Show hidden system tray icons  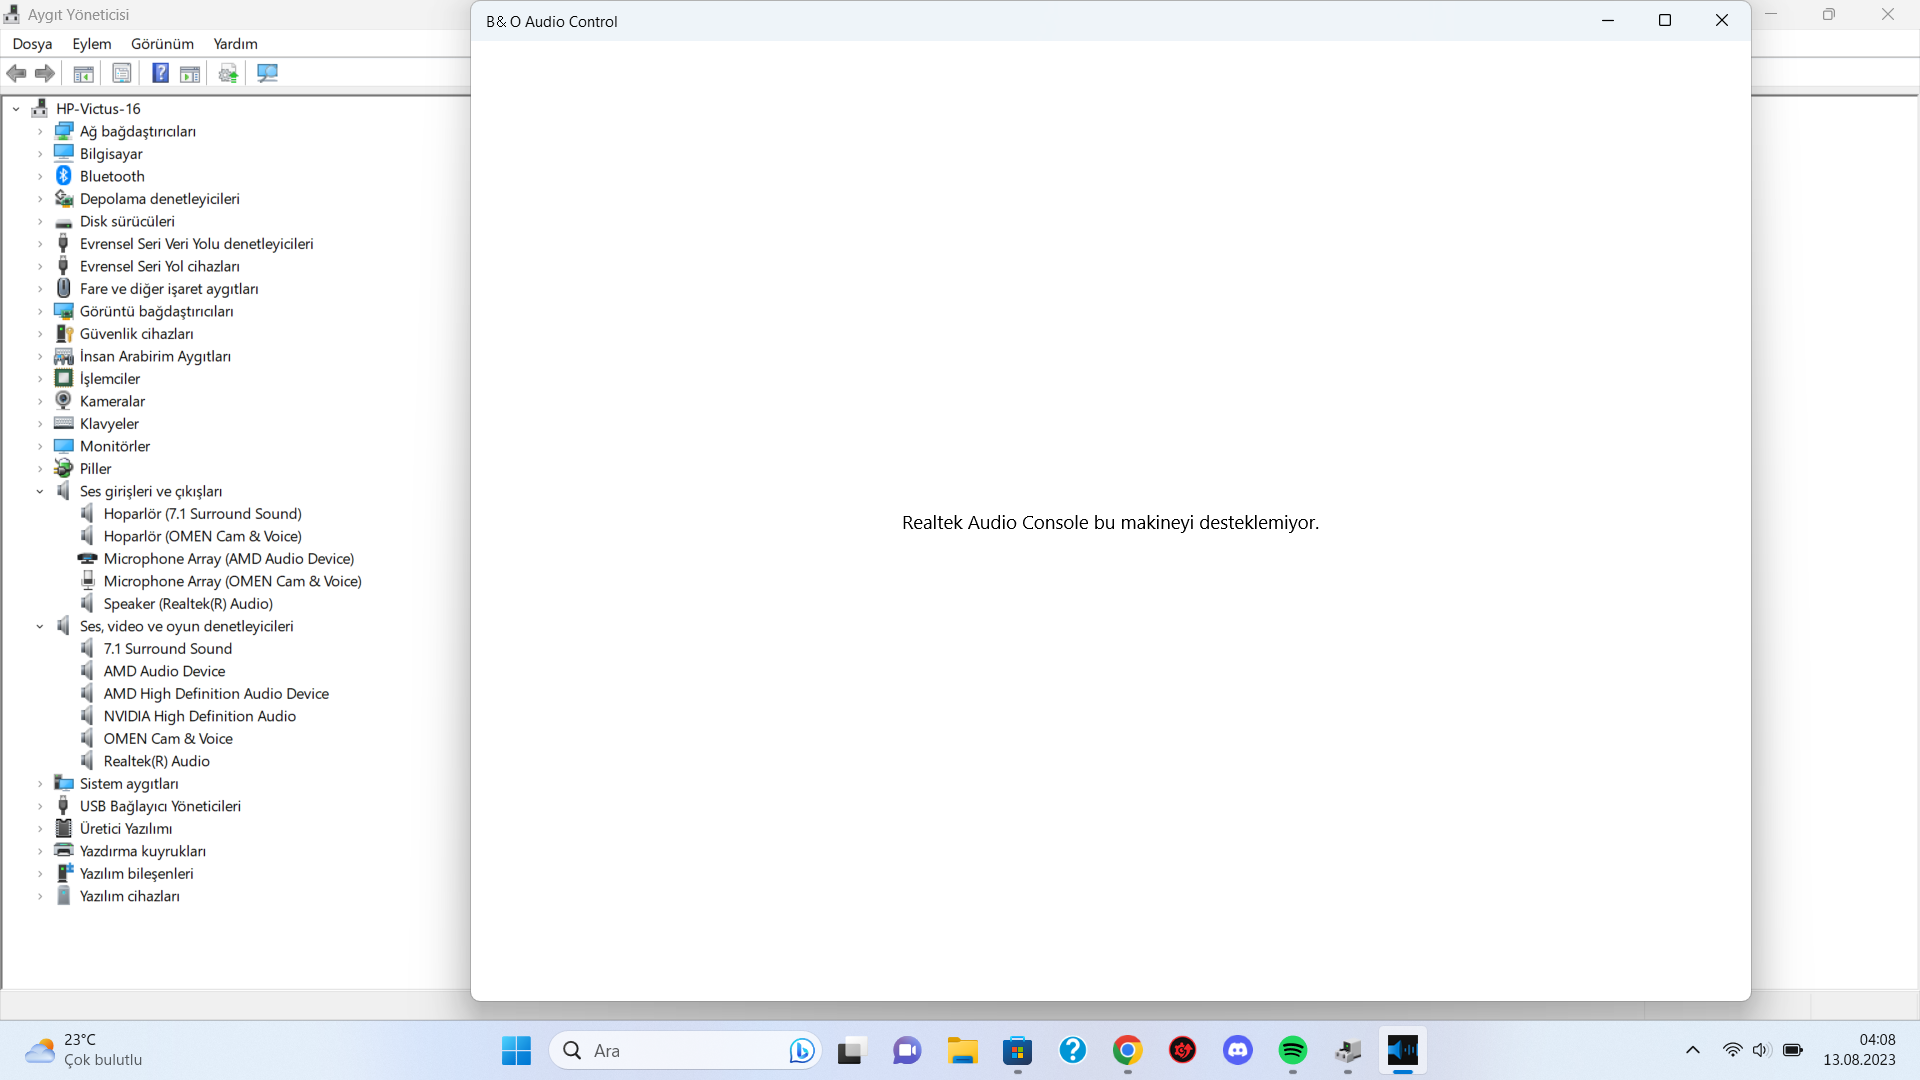click(1692, 1050)
